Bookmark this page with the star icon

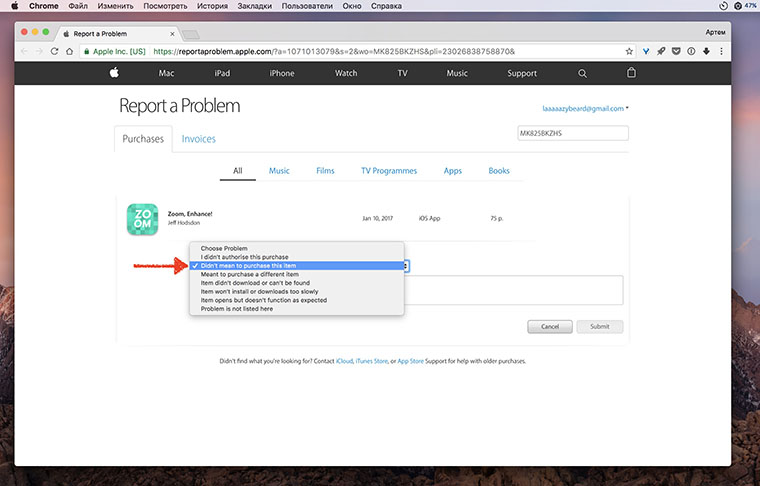628,50
